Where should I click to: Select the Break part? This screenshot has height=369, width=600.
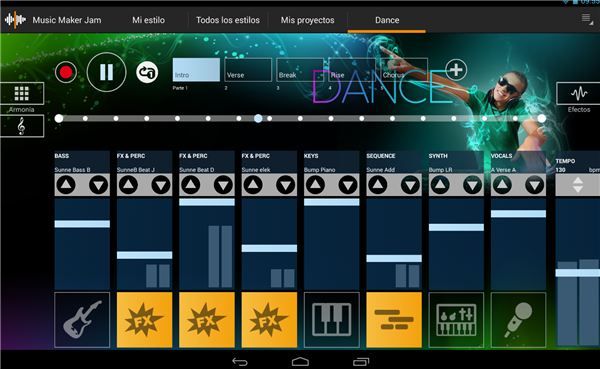300,70
